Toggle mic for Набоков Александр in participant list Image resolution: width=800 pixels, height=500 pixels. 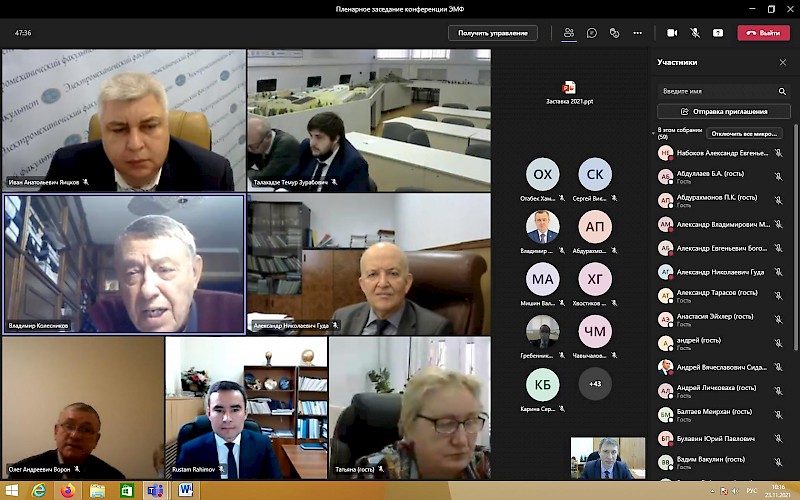[777, 153]
